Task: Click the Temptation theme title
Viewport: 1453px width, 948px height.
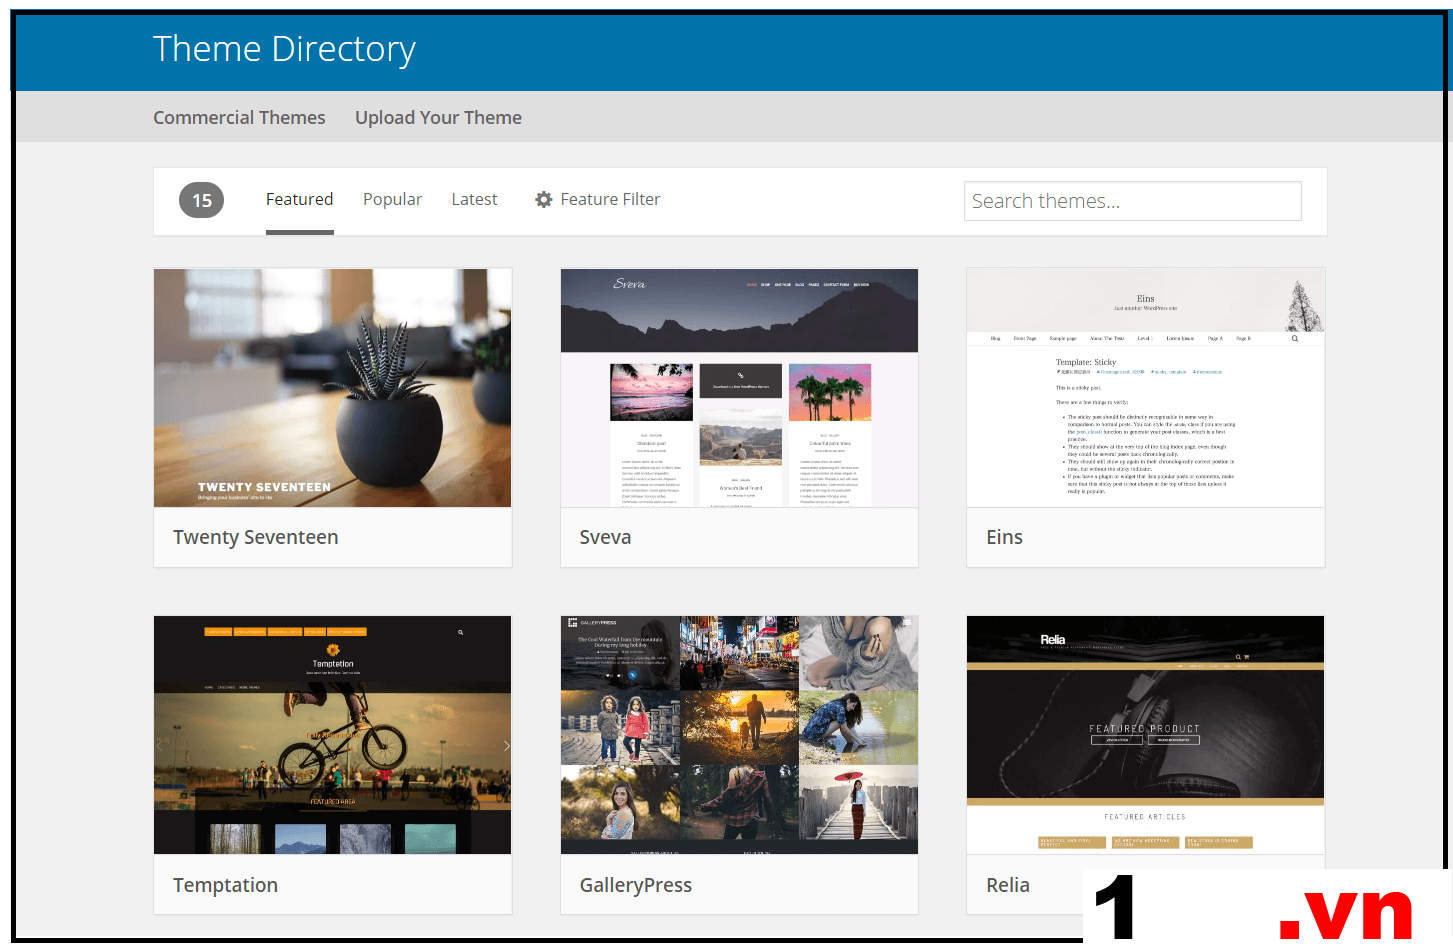Action: (x=225, y=886)
